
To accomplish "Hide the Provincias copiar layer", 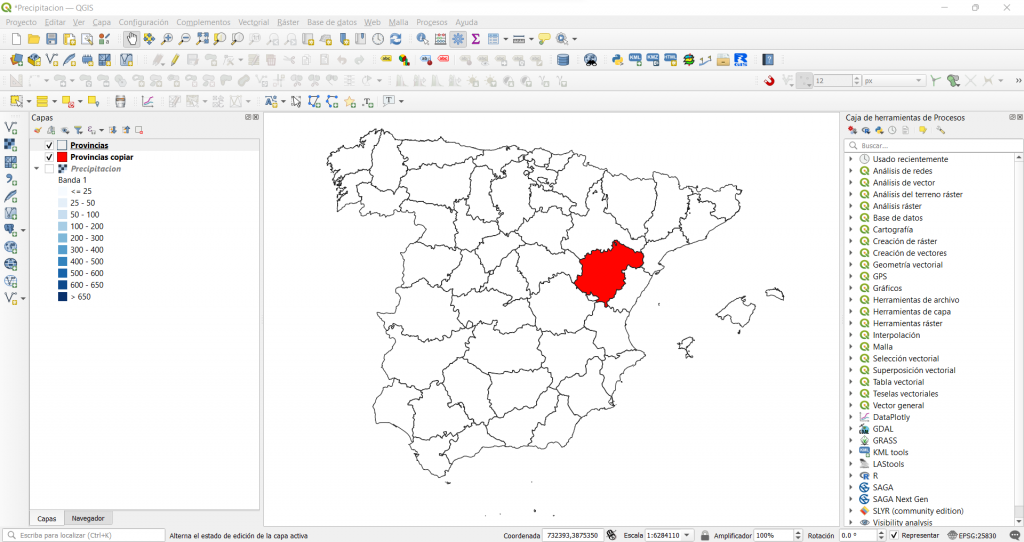I will (49, 157).
